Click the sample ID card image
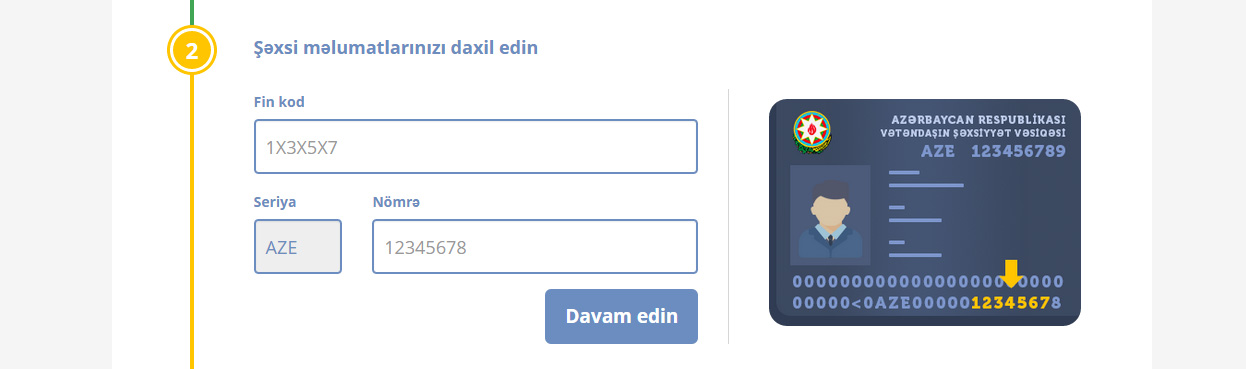1246x369 pixels. click(x=925, y=212)
